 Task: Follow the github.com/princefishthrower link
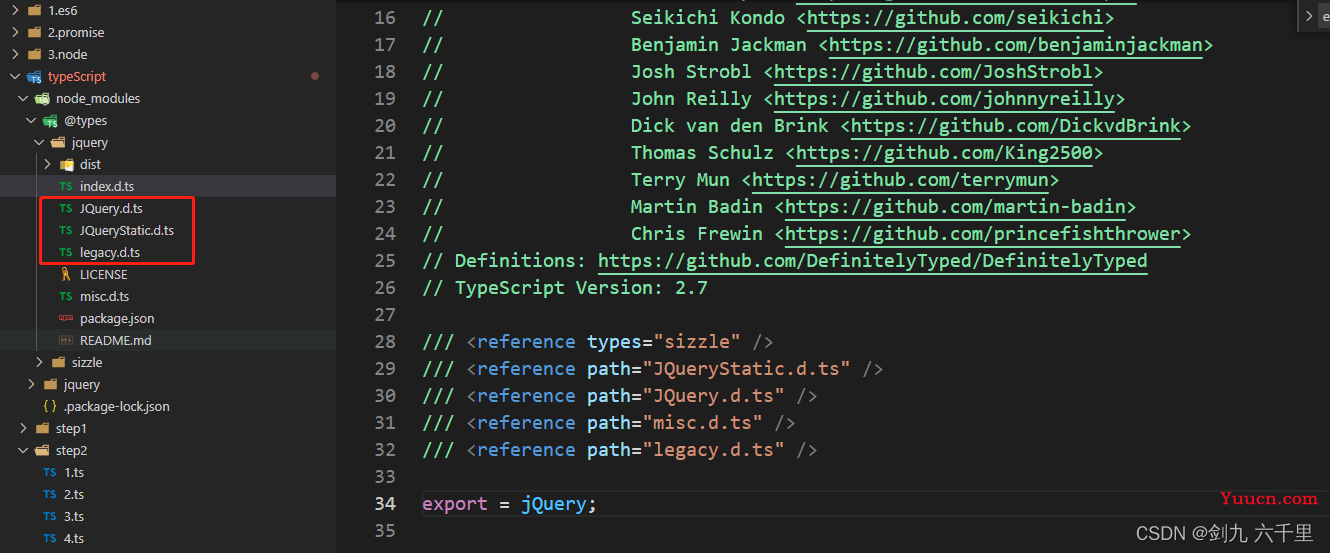click(x=983, y=234)
